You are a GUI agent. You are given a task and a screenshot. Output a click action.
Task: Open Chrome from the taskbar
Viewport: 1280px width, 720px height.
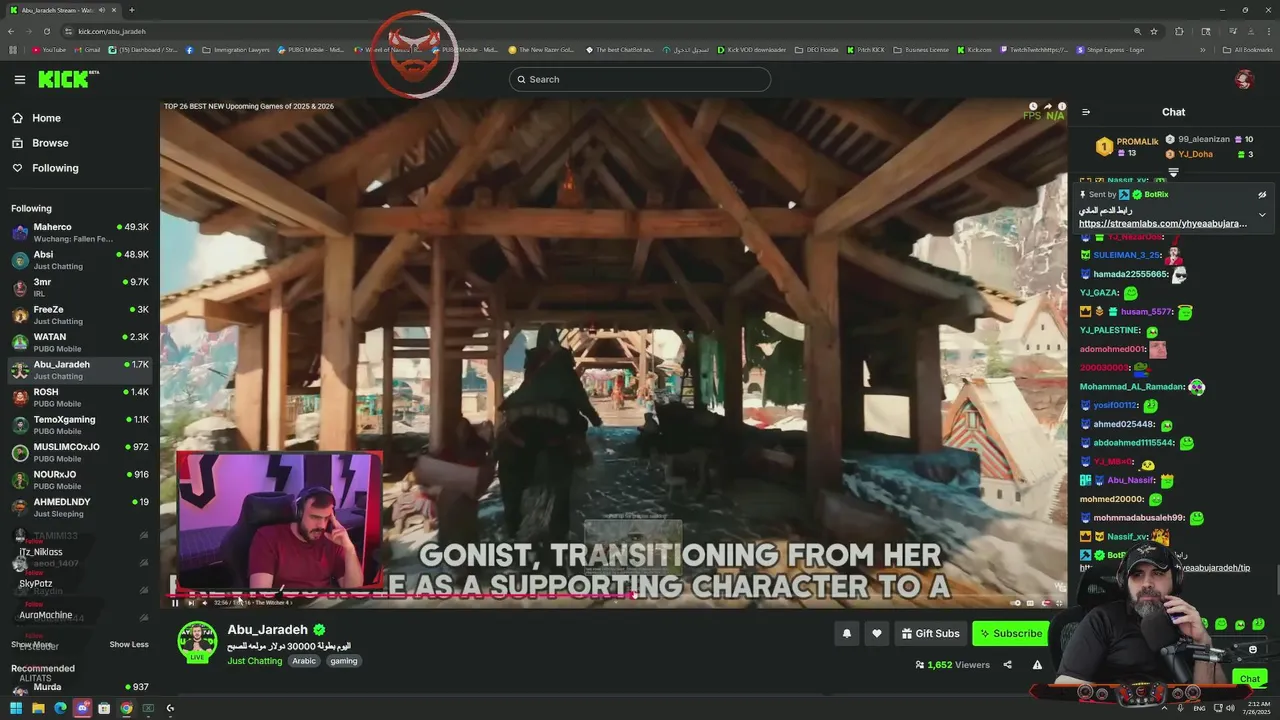126,708
